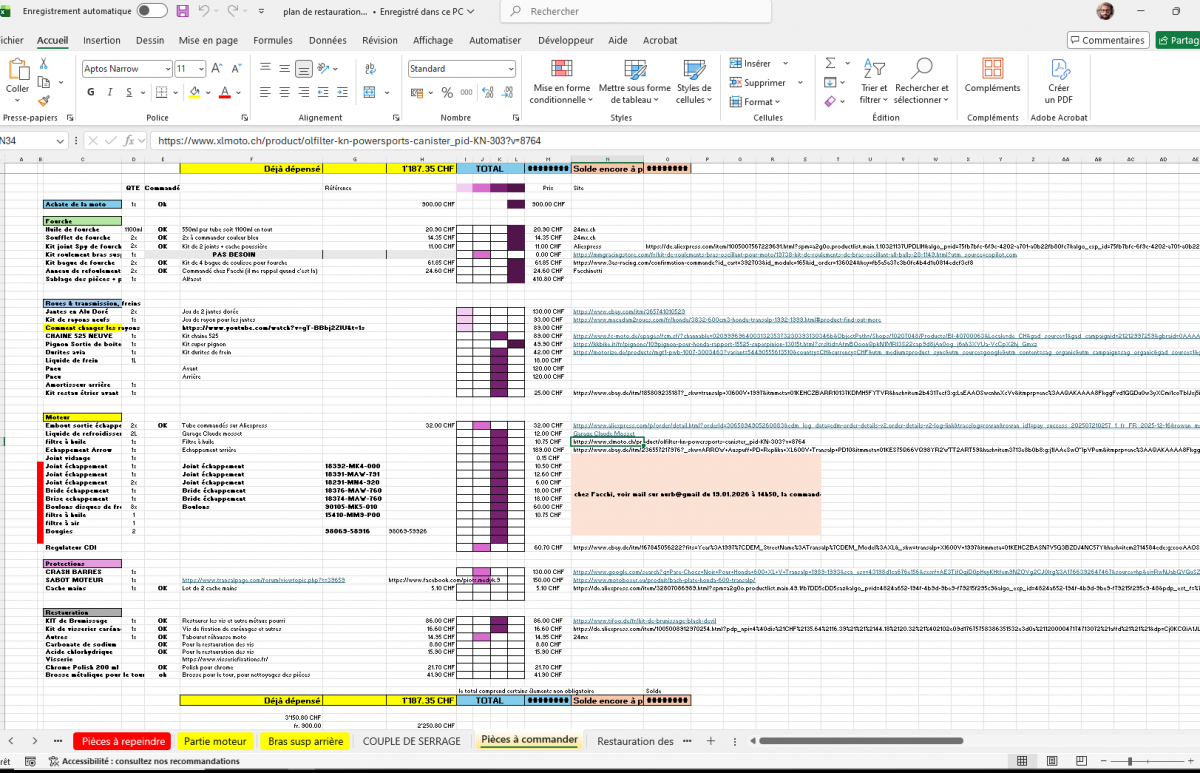Select the Format Painter brush icon
This screenshot has width=1200, height=773.
click(44, 100)
